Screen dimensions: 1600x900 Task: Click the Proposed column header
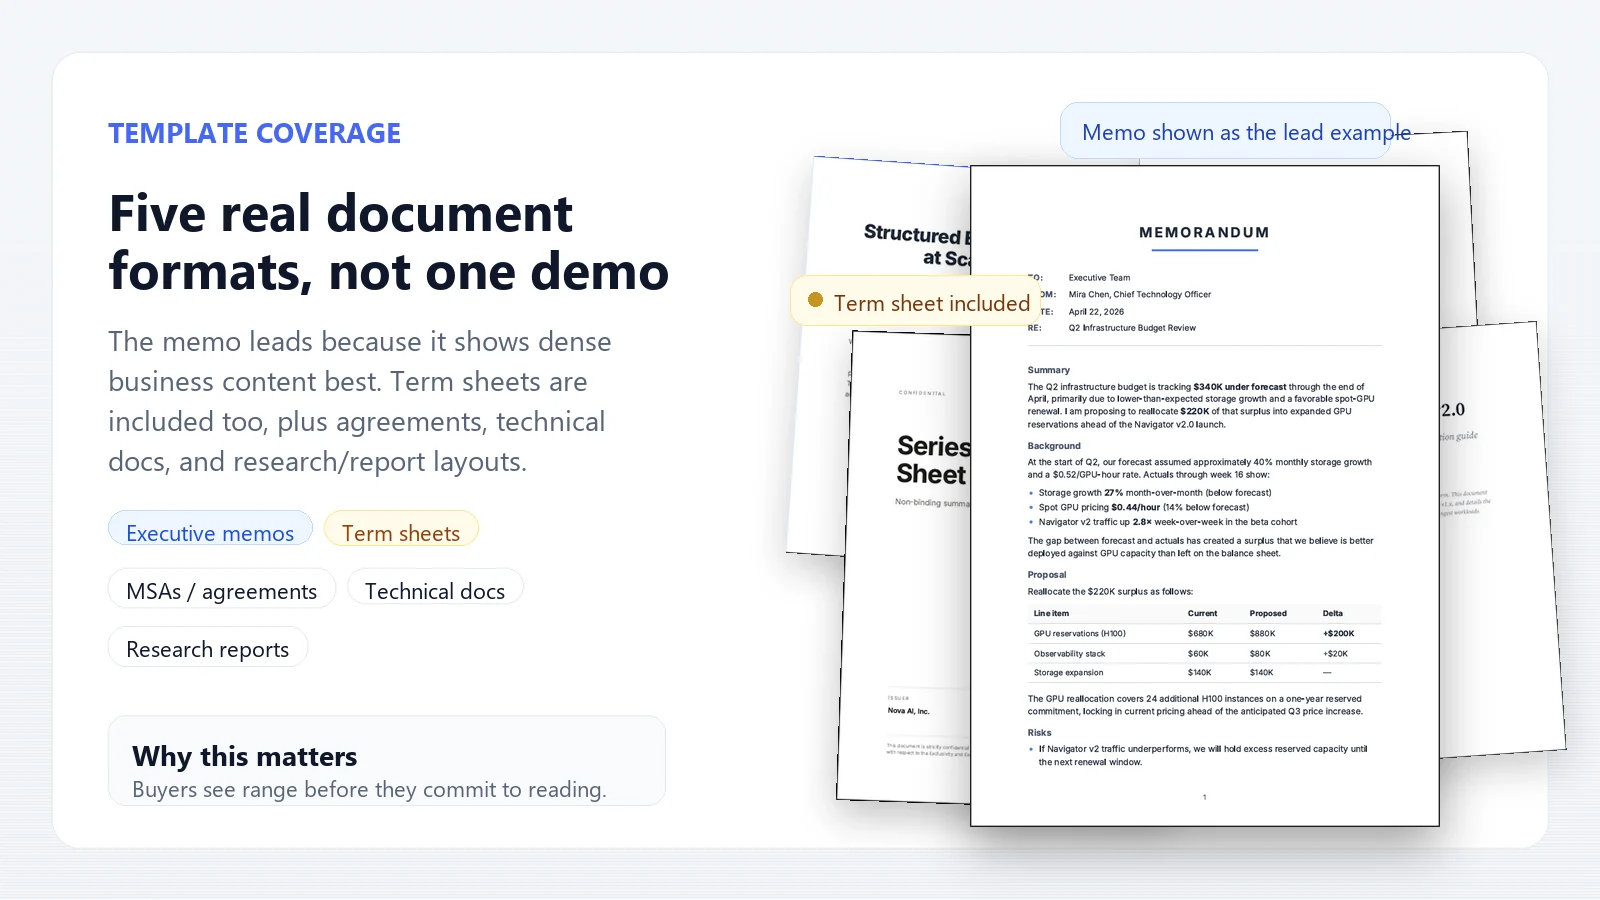coord(1268,613)
